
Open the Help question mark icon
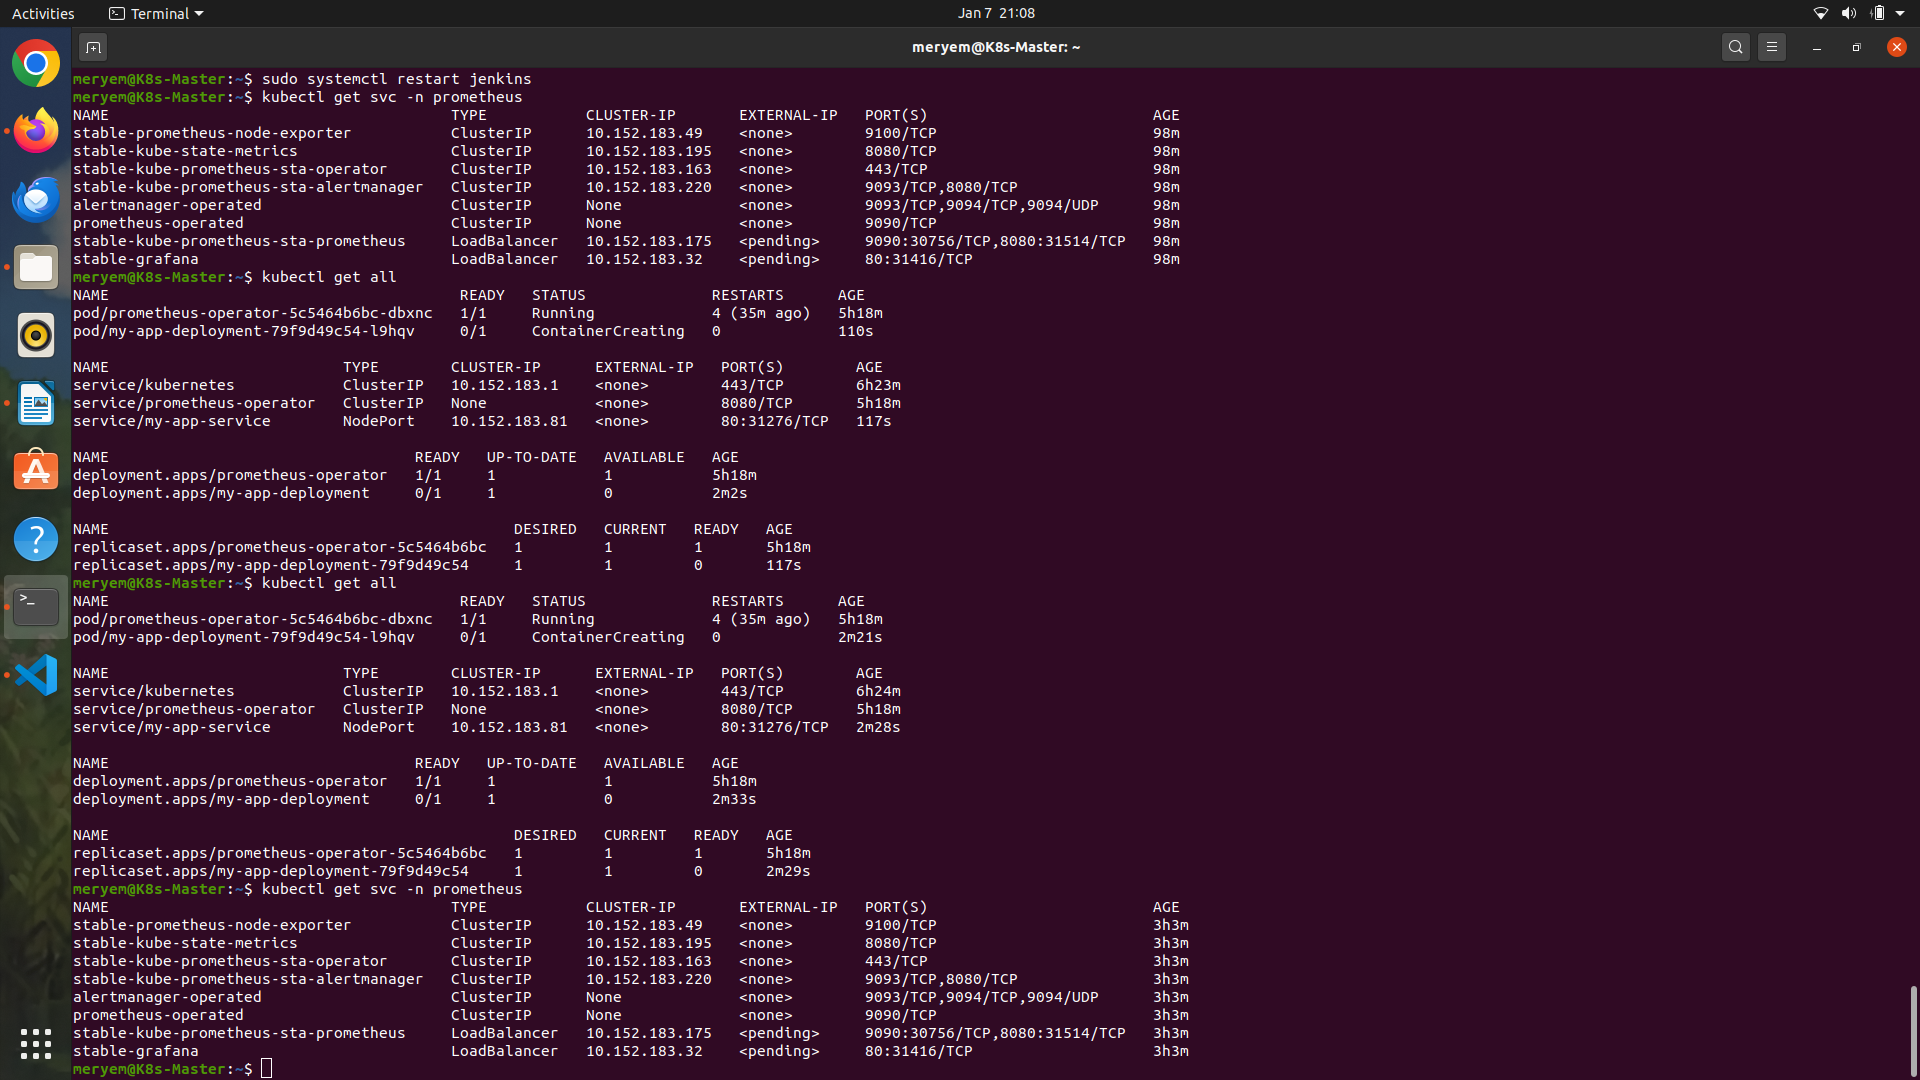point(36,539)
